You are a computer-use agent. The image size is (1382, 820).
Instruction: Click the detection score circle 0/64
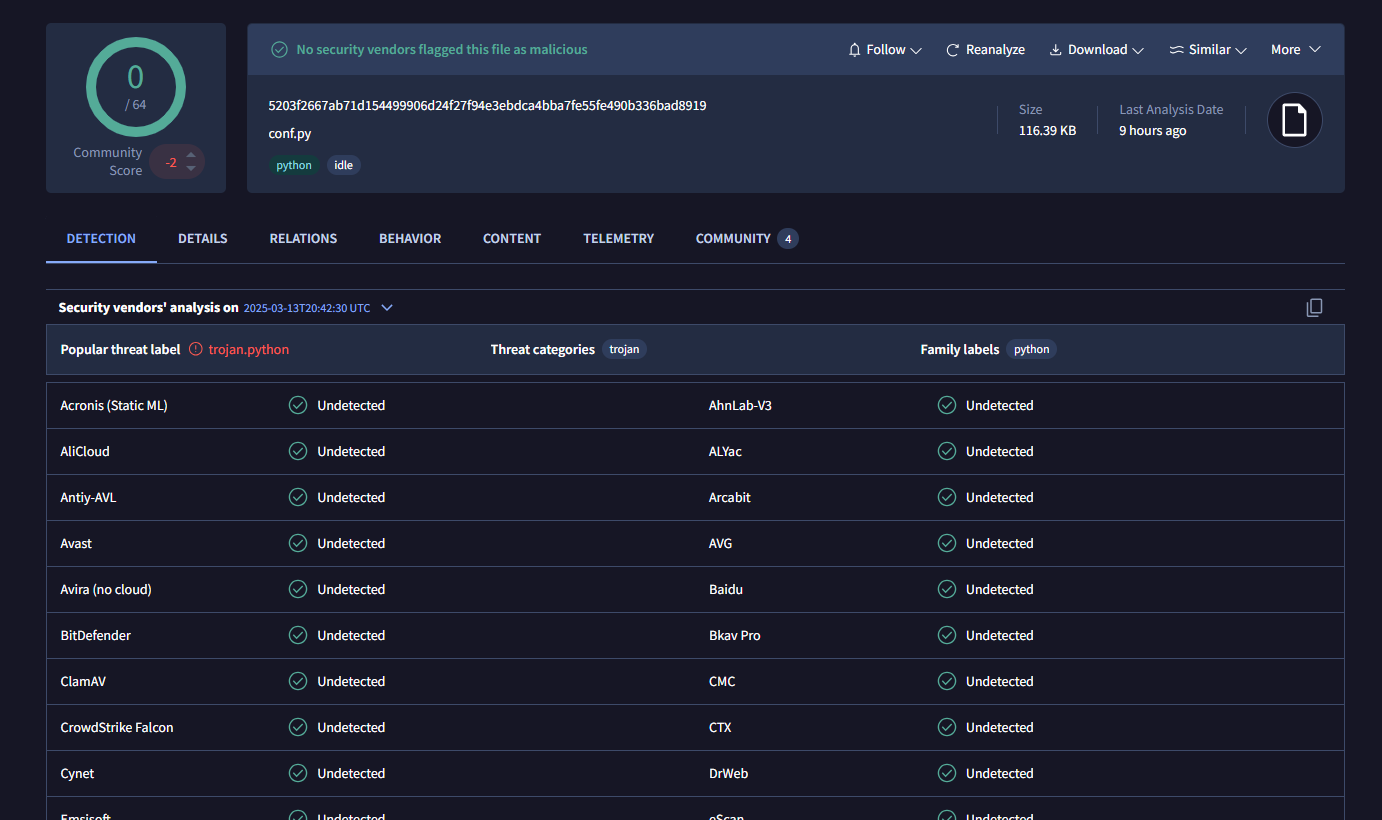[x=135, y=87]
